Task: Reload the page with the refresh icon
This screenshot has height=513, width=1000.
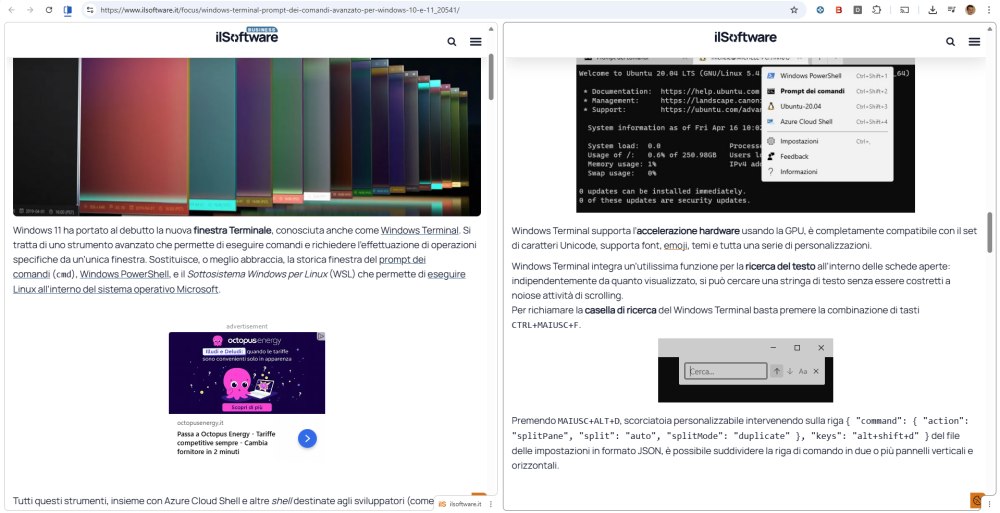Action: (x=49, y=10)
